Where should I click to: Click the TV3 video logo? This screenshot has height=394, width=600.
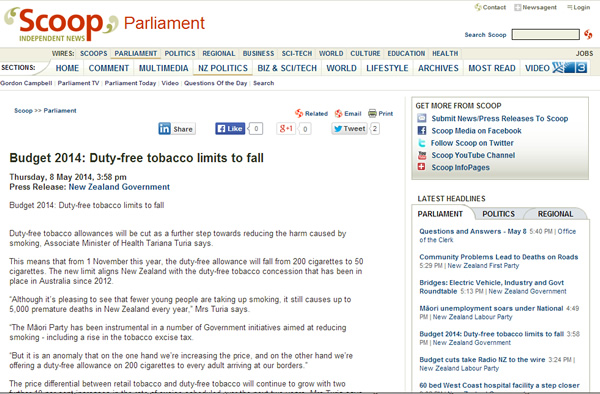[x=569, y=68]
